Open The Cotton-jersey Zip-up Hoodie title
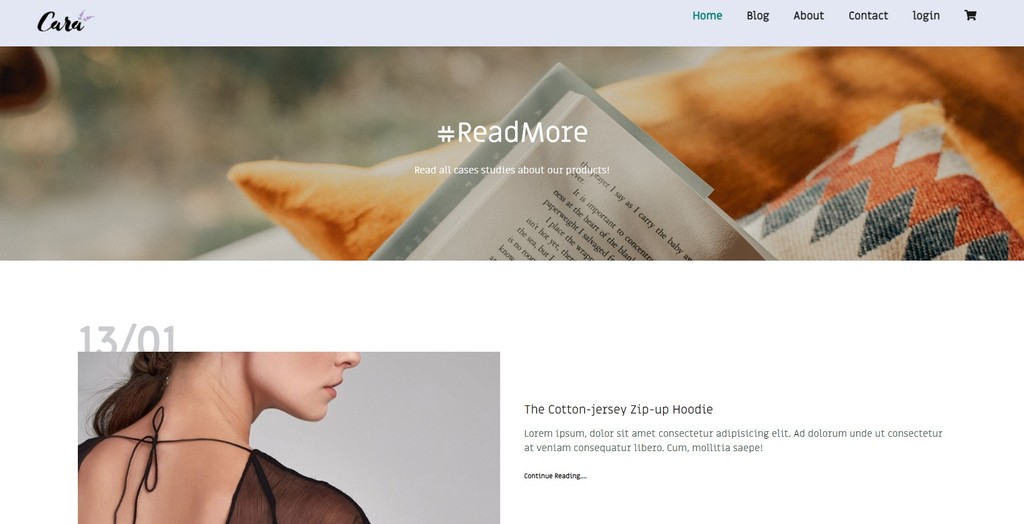 point(618,410)
